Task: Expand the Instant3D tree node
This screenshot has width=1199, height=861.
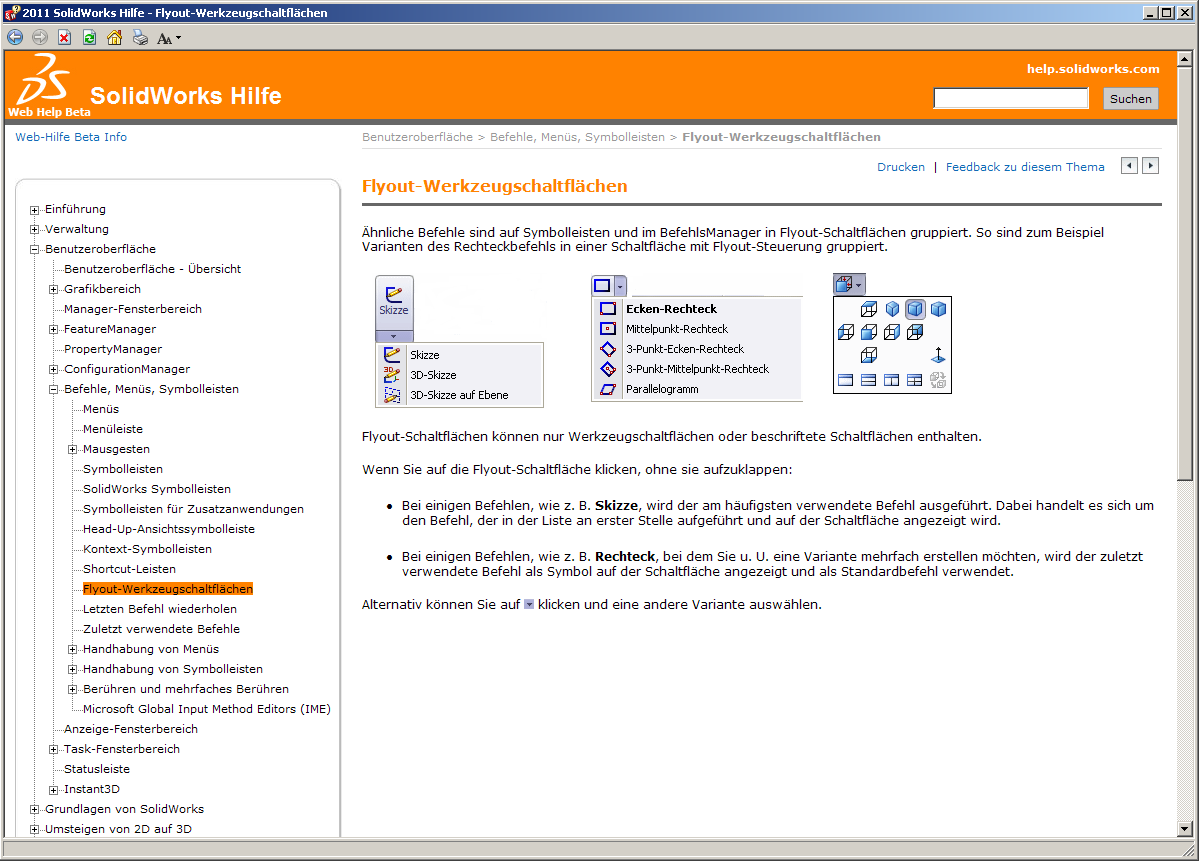Action: [54, 789]
